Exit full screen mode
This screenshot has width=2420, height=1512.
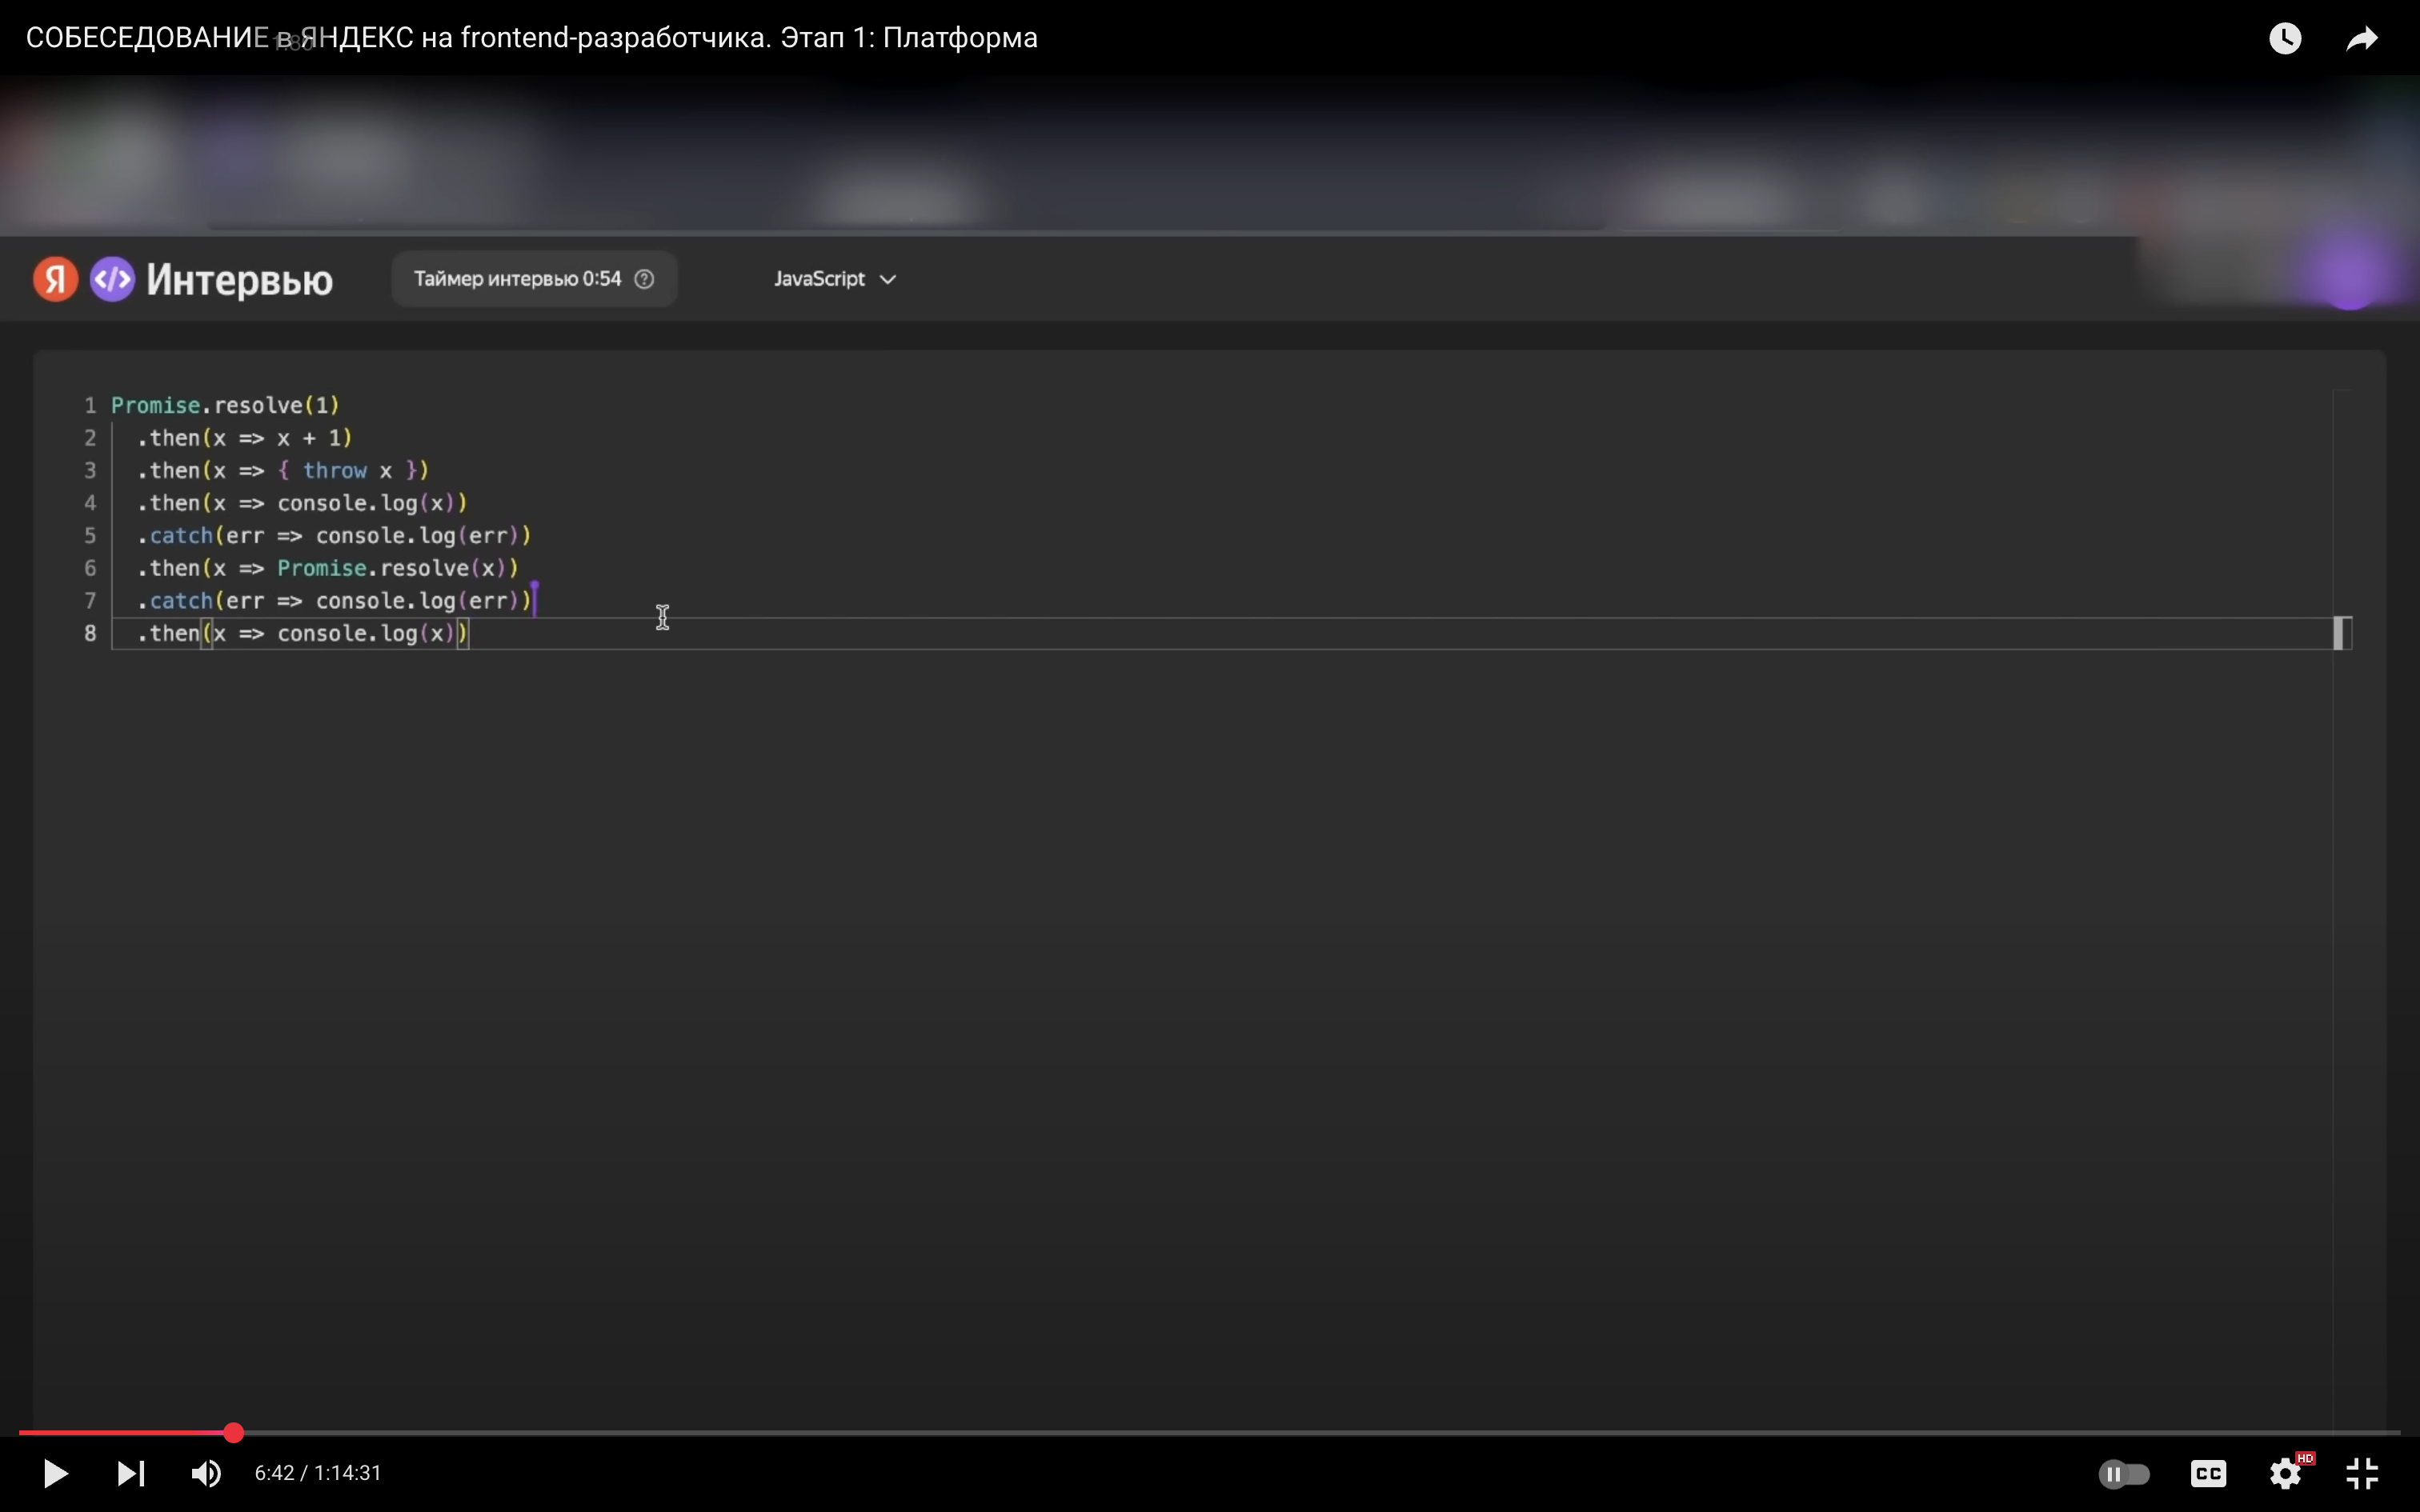[x=2362, y=1473]
